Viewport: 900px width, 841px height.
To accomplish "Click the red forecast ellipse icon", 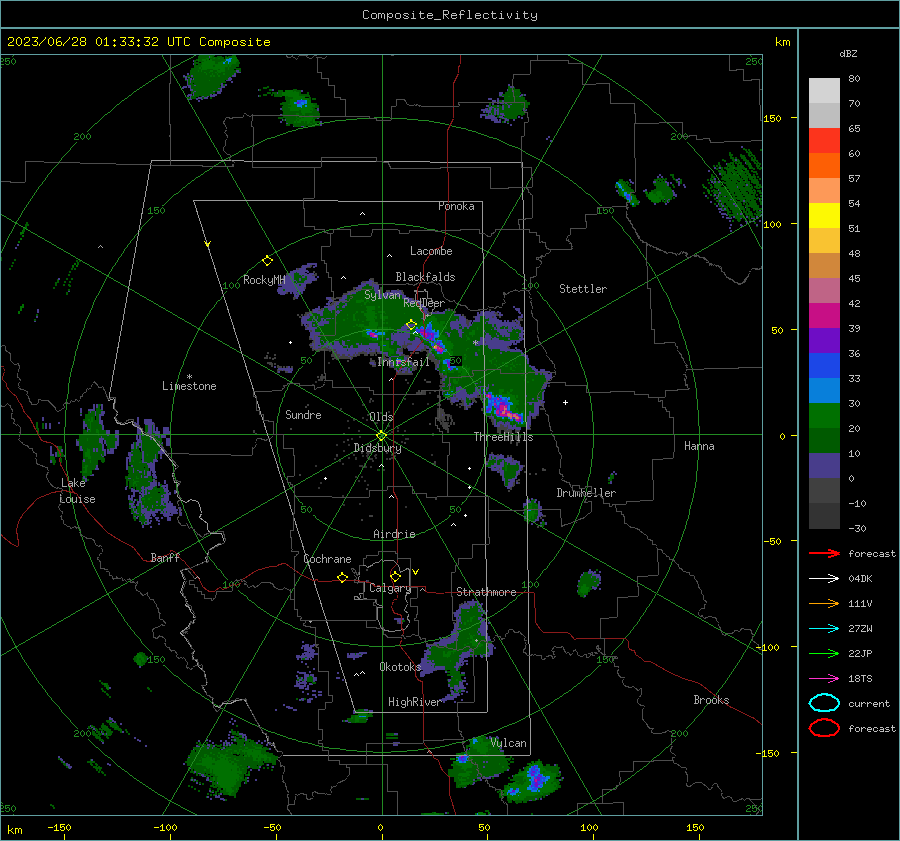I will pyautogui.click(x=824, y=728).
